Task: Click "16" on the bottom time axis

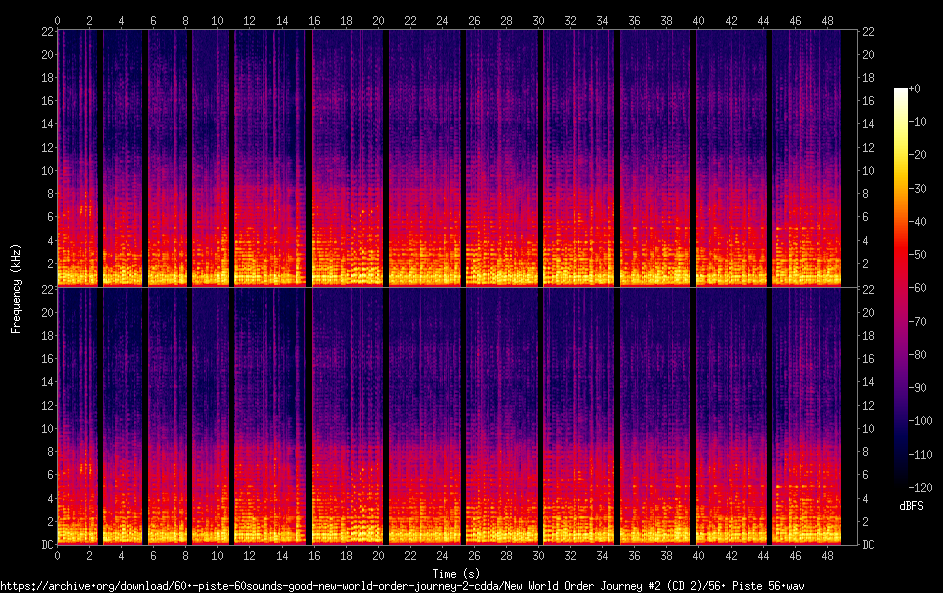Action: click(314, 556)
